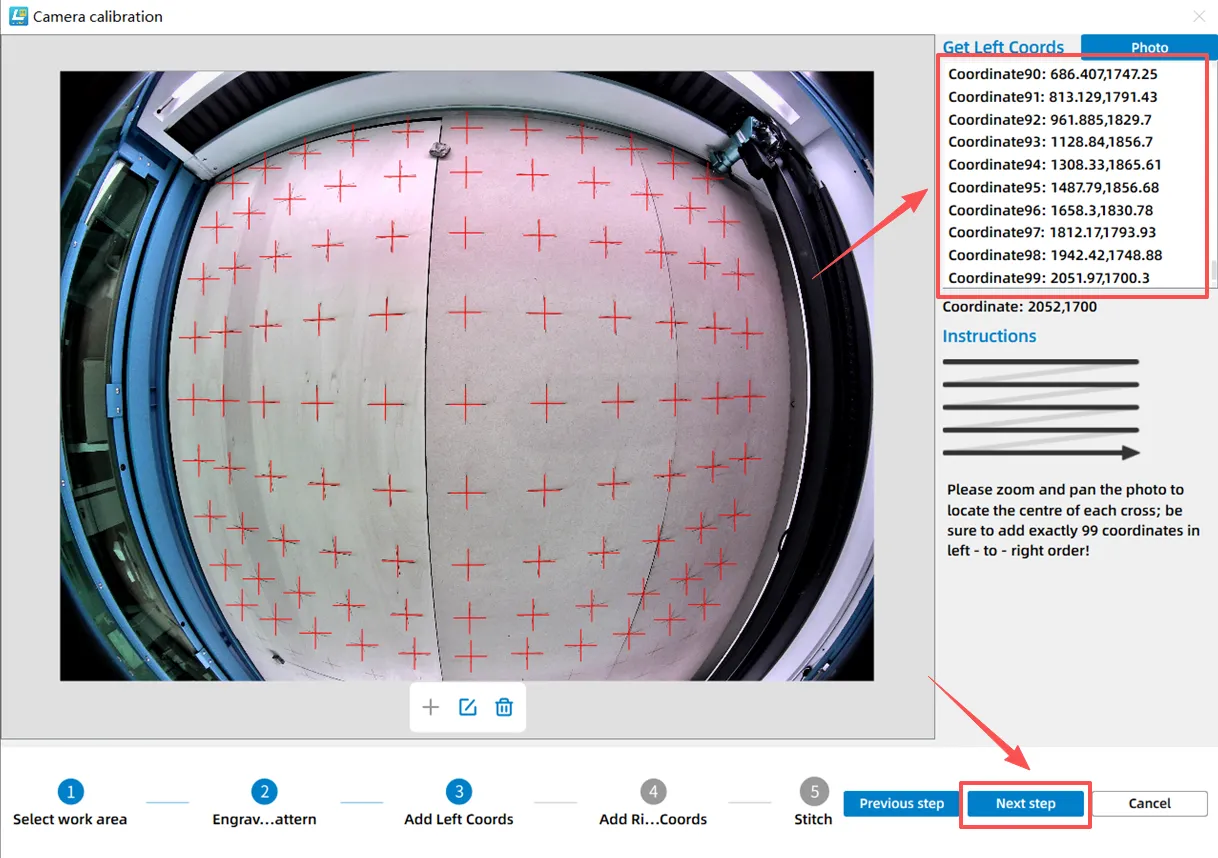
Task: Click the add coordinate plus icon
Action: click(x=430, y=707)
